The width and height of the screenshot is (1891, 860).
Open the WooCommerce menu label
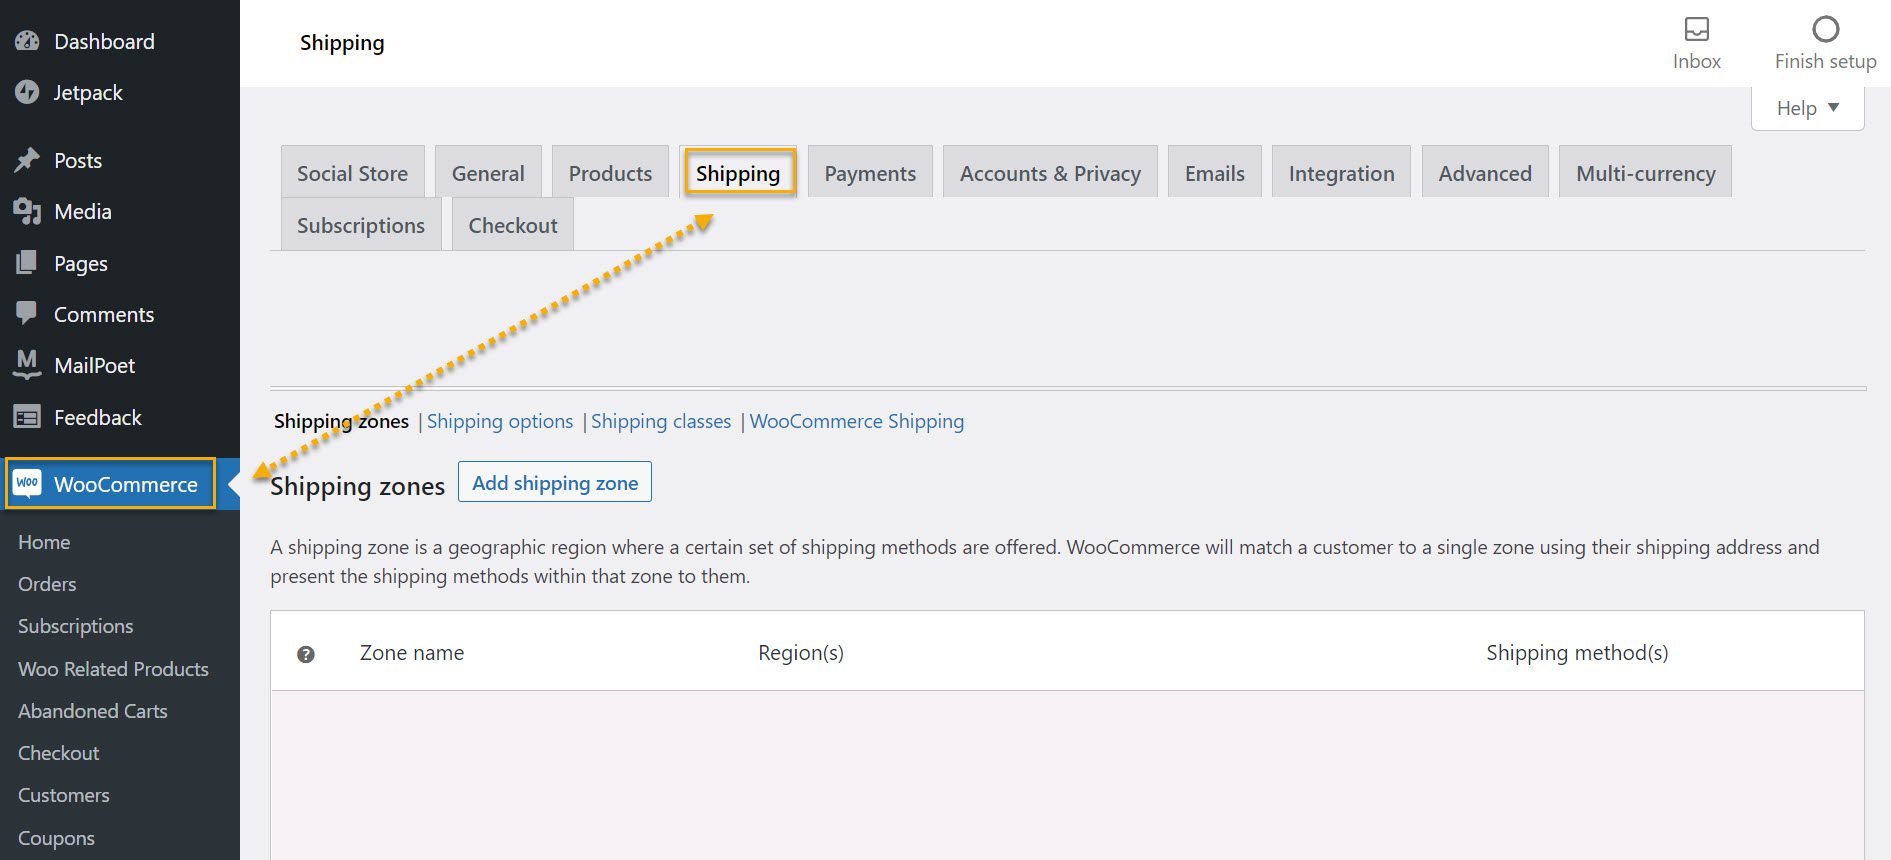click(x=126, y=484)
